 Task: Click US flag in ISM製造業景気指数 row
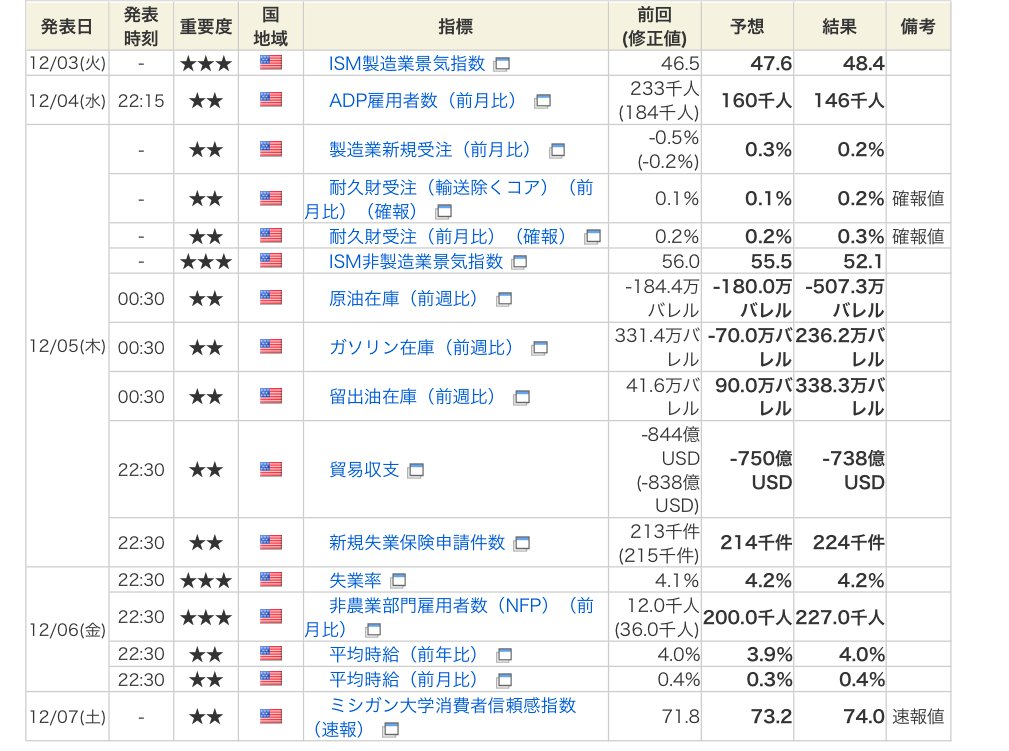point(271,62)
